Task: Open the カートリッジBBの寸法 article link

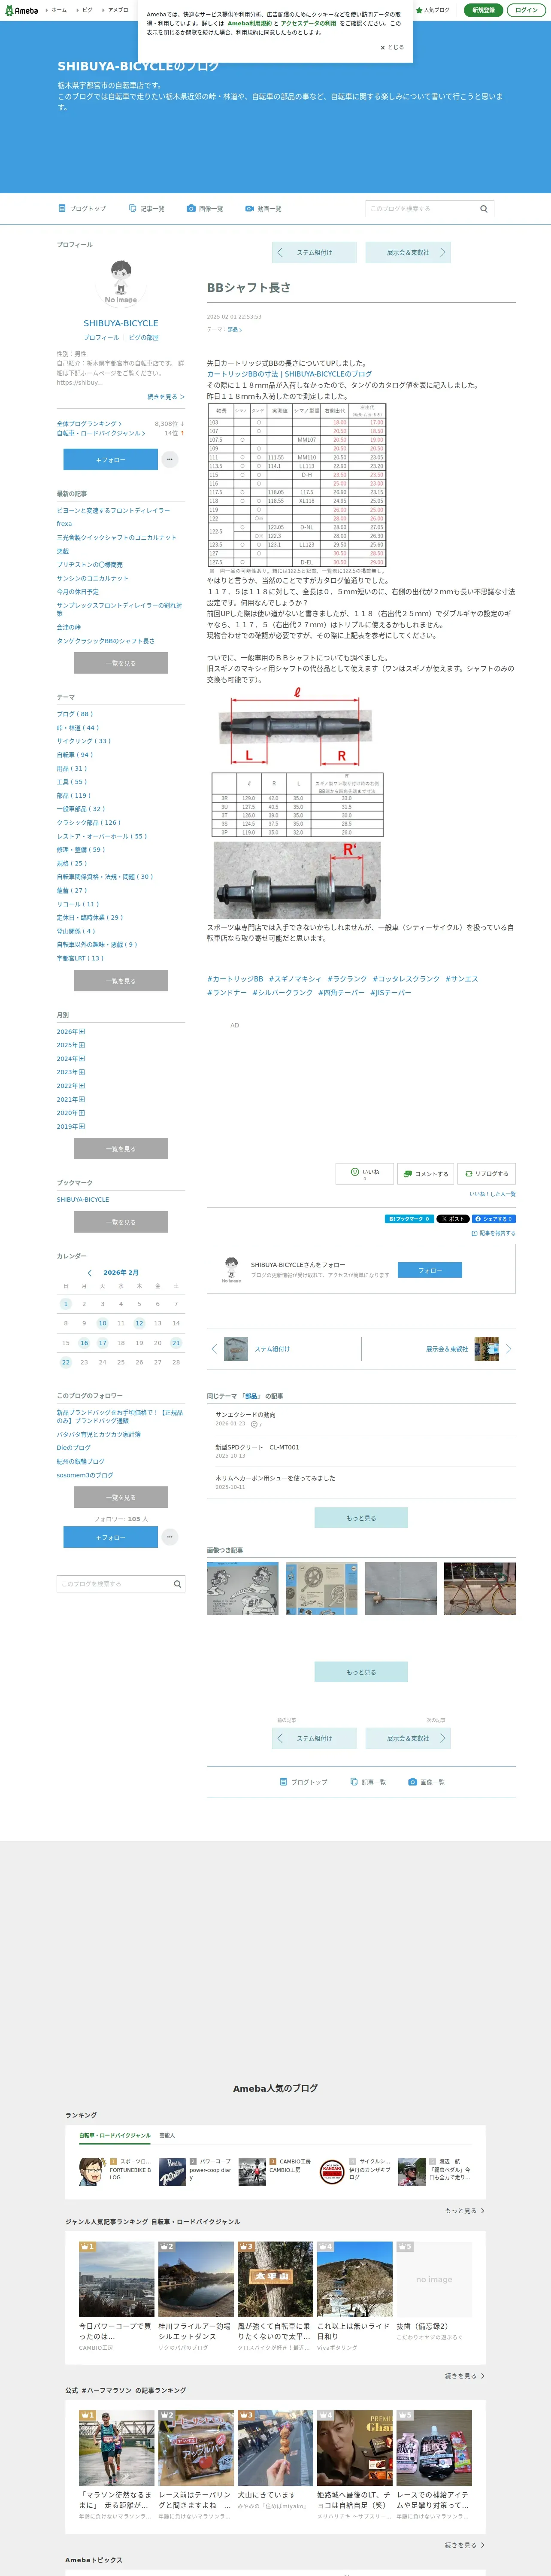Action: (289, 374)
